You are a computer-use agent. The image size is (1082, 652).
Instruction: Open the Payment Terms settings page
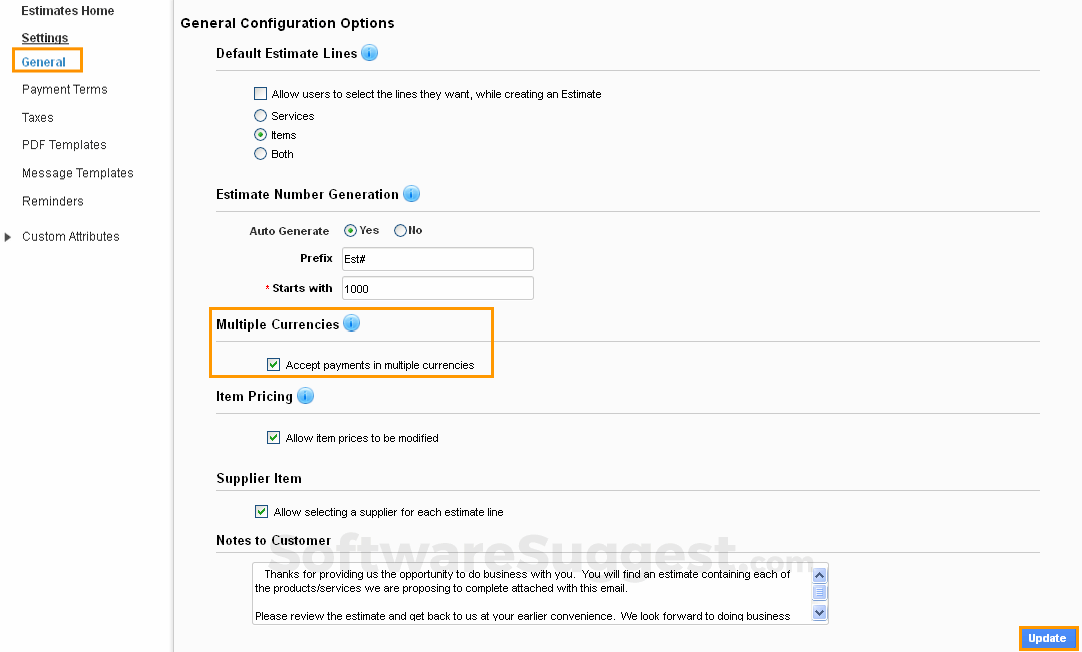[63, 89]
